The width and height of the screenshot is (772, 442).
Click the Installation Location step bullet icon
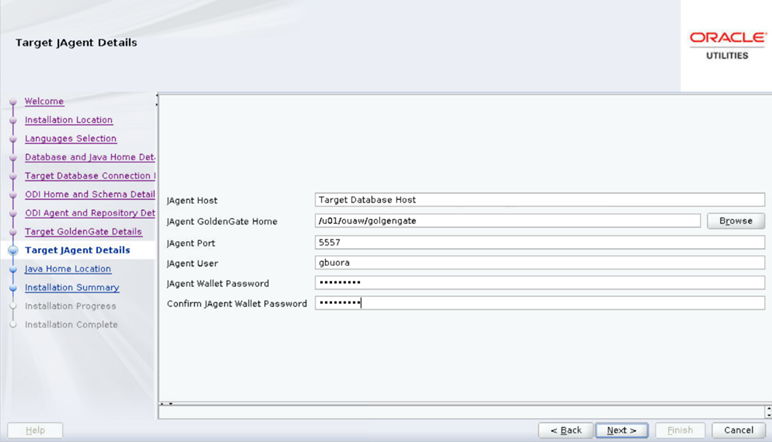coord(13,121)
